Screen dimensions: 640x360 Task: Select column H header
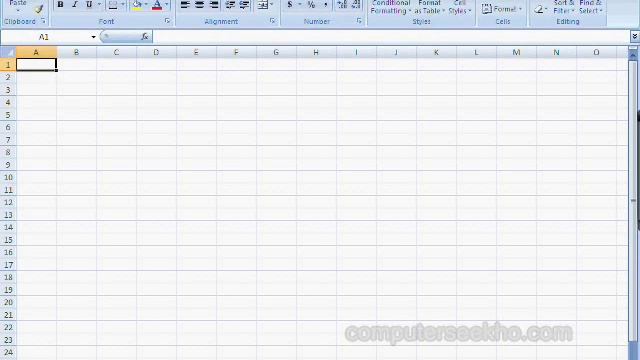(316, 52)
